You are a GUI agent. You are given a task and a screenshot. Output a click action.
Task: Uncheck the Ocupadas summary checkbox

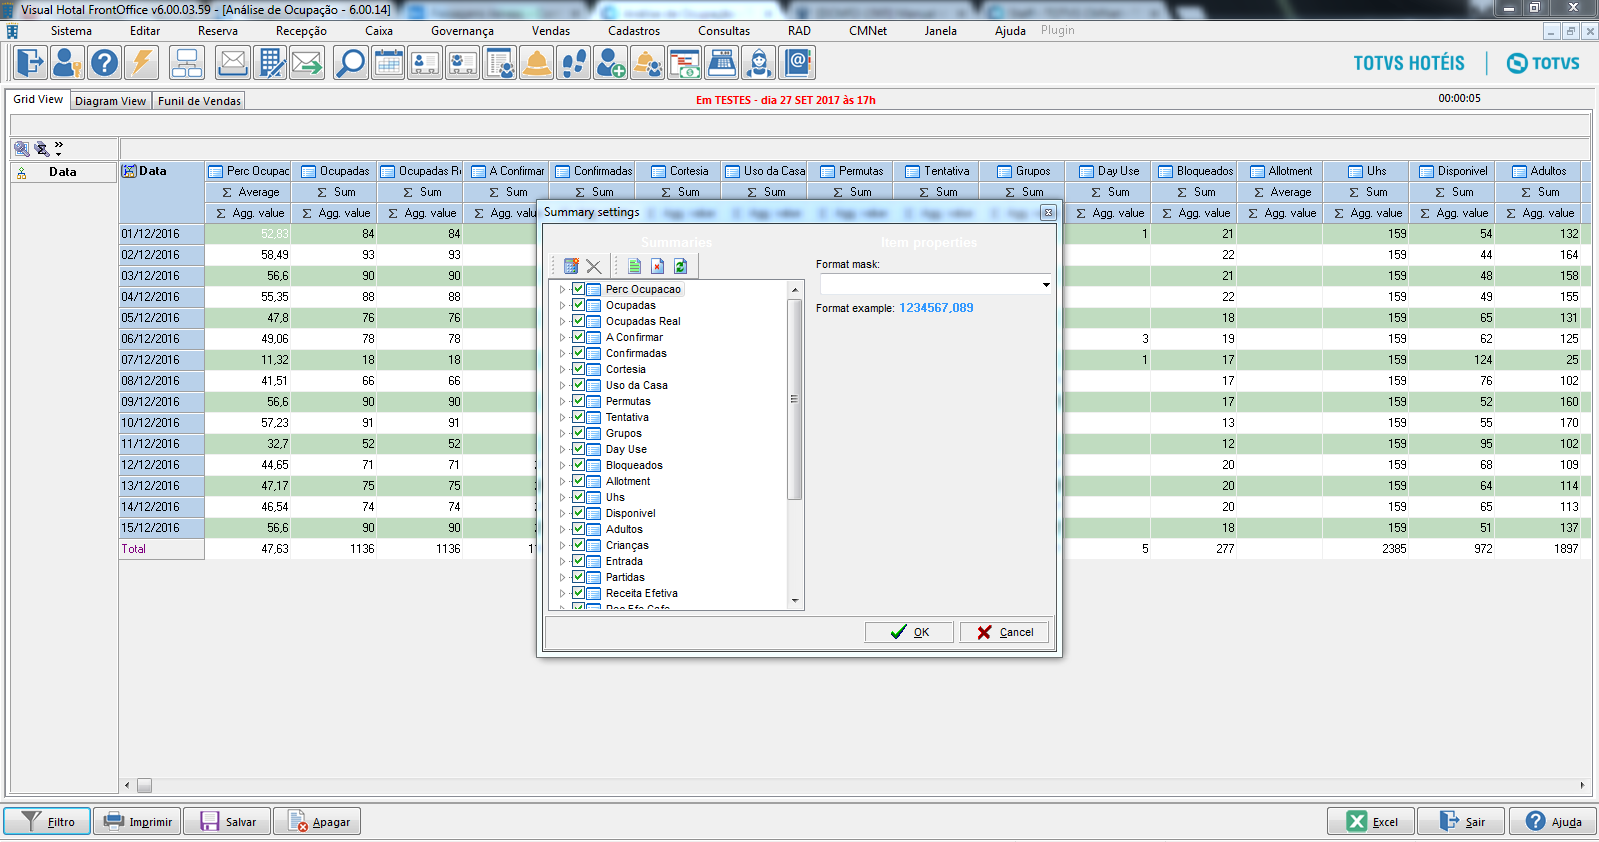click(x=578, y=305)
